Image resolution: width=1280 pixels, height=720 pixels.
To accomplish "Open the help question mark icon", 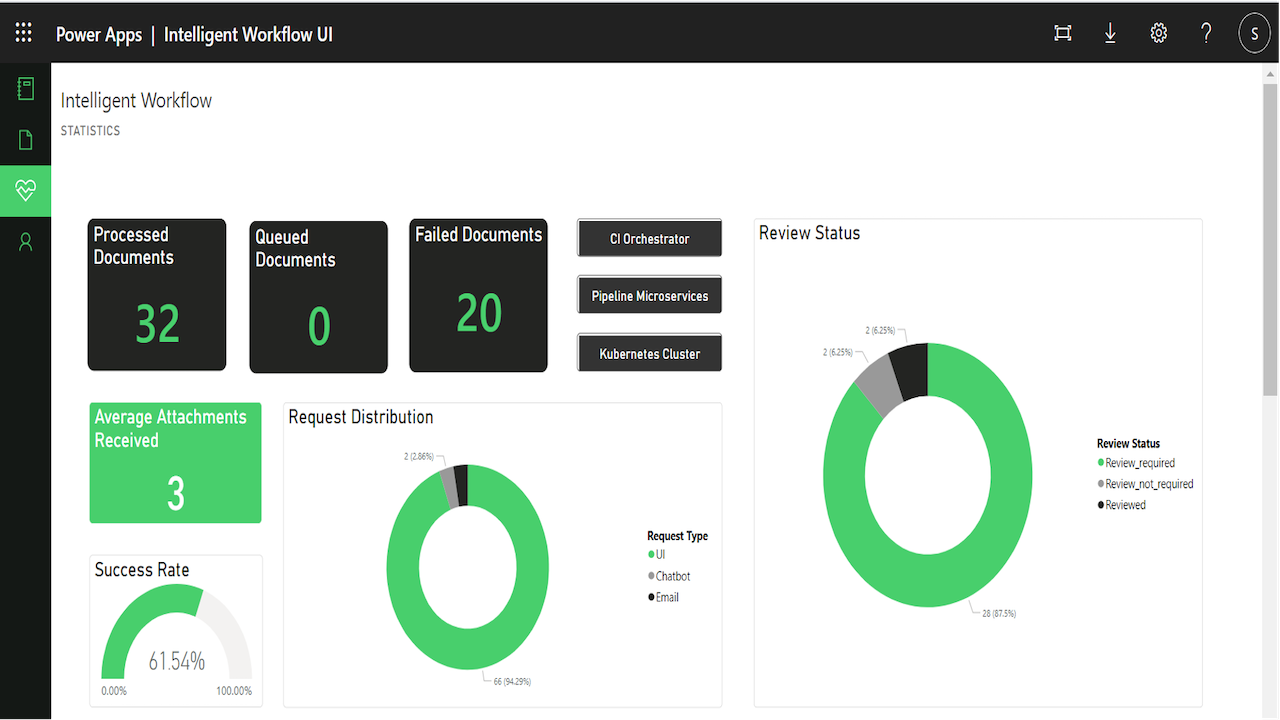I will coord(1206,33).
